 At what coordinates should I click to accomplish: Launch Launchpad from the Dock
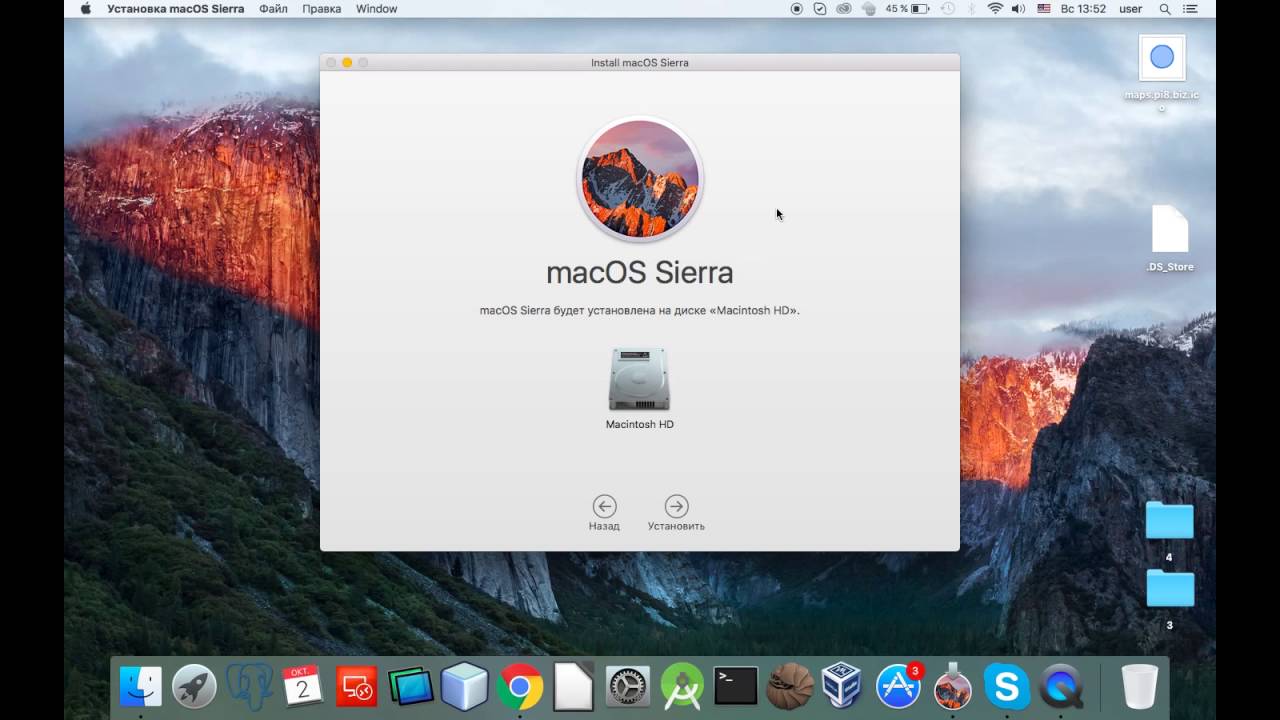tap(194, 687)
